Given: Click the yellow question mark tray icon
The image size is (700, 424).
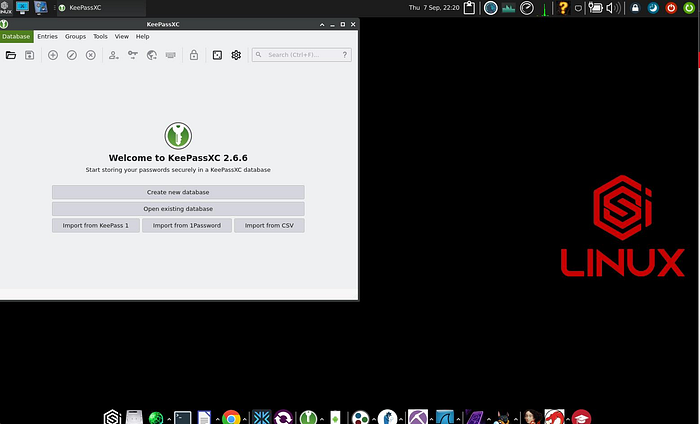Looking at the screenshot, I should 563,8.
